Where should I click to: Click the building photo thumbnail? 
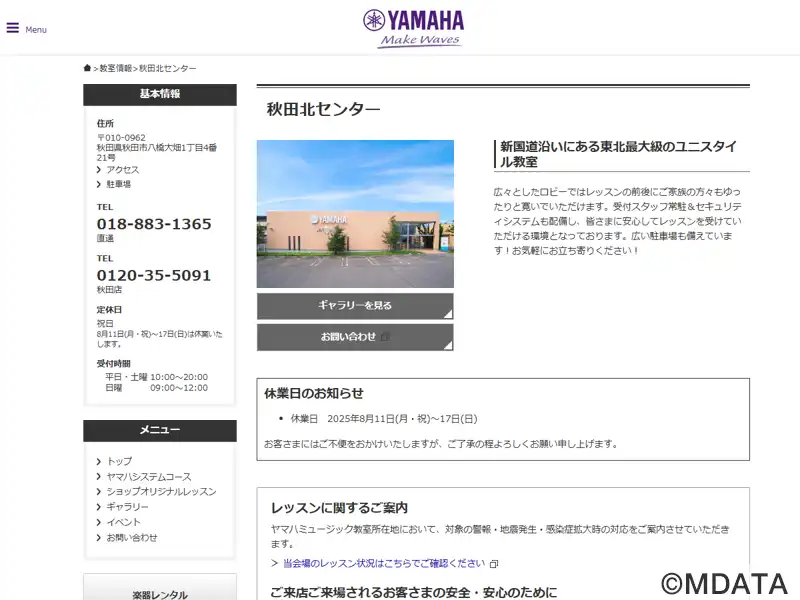(x=355, y=214)
